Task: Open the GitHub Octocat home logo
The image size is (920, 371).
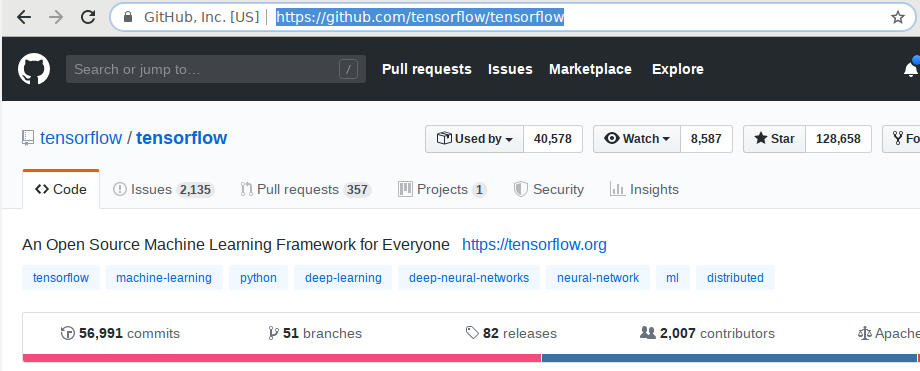Action: tap(34, 69)
